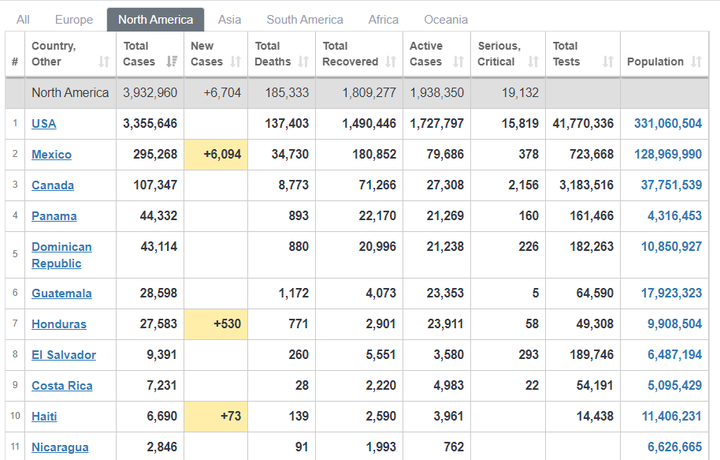Switch to the Europe tab
The width and height of the screenshot is (720, 460).
74,20
